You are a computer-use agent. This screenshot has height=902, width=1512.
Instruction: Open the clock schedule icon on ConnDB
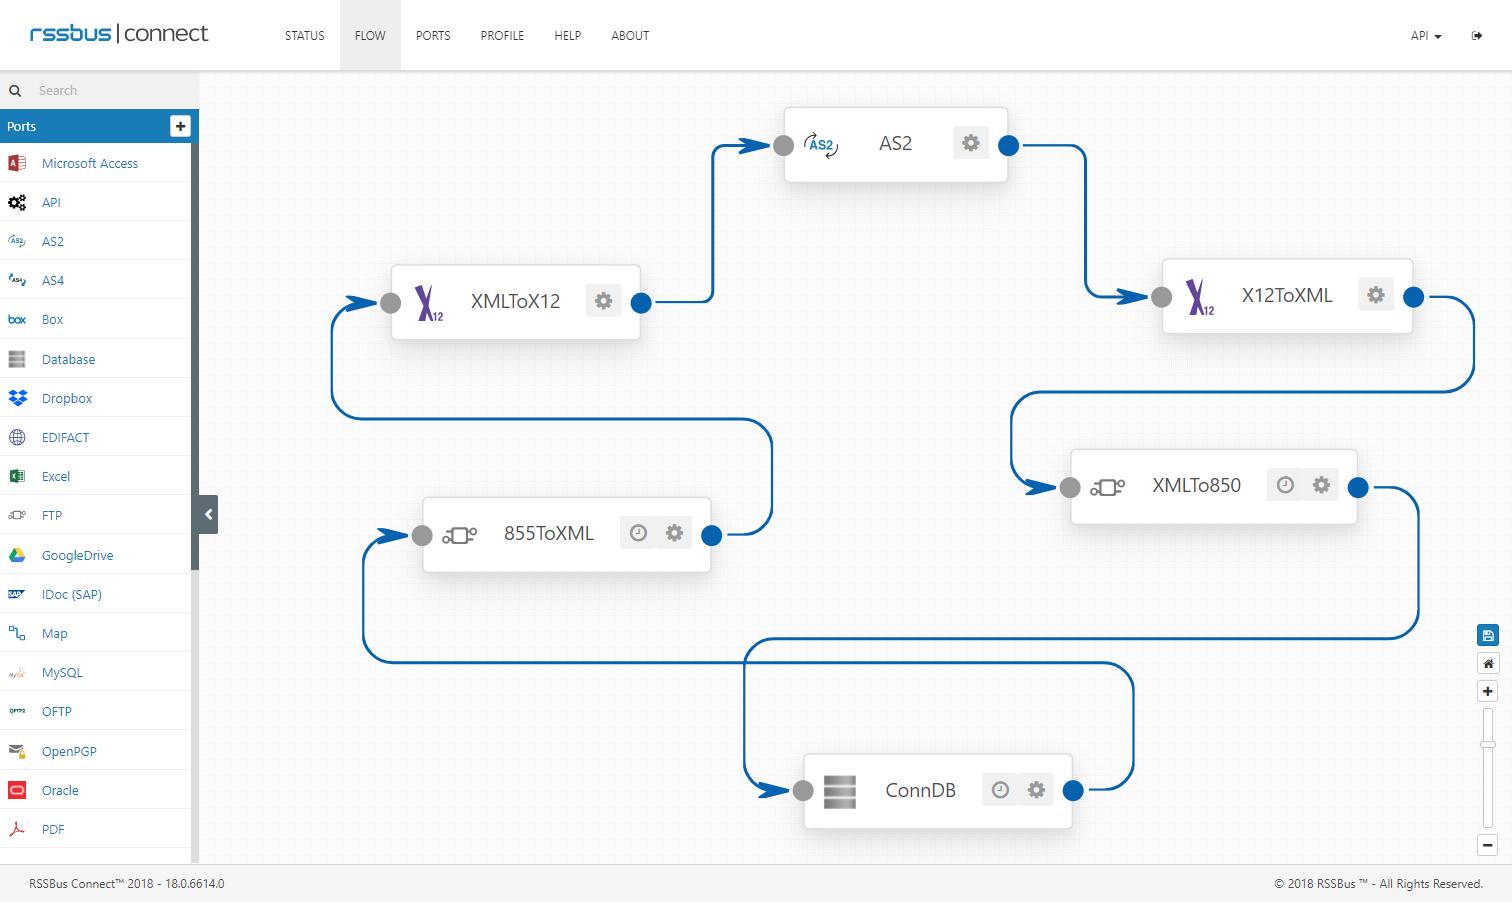click(1000, 790)
